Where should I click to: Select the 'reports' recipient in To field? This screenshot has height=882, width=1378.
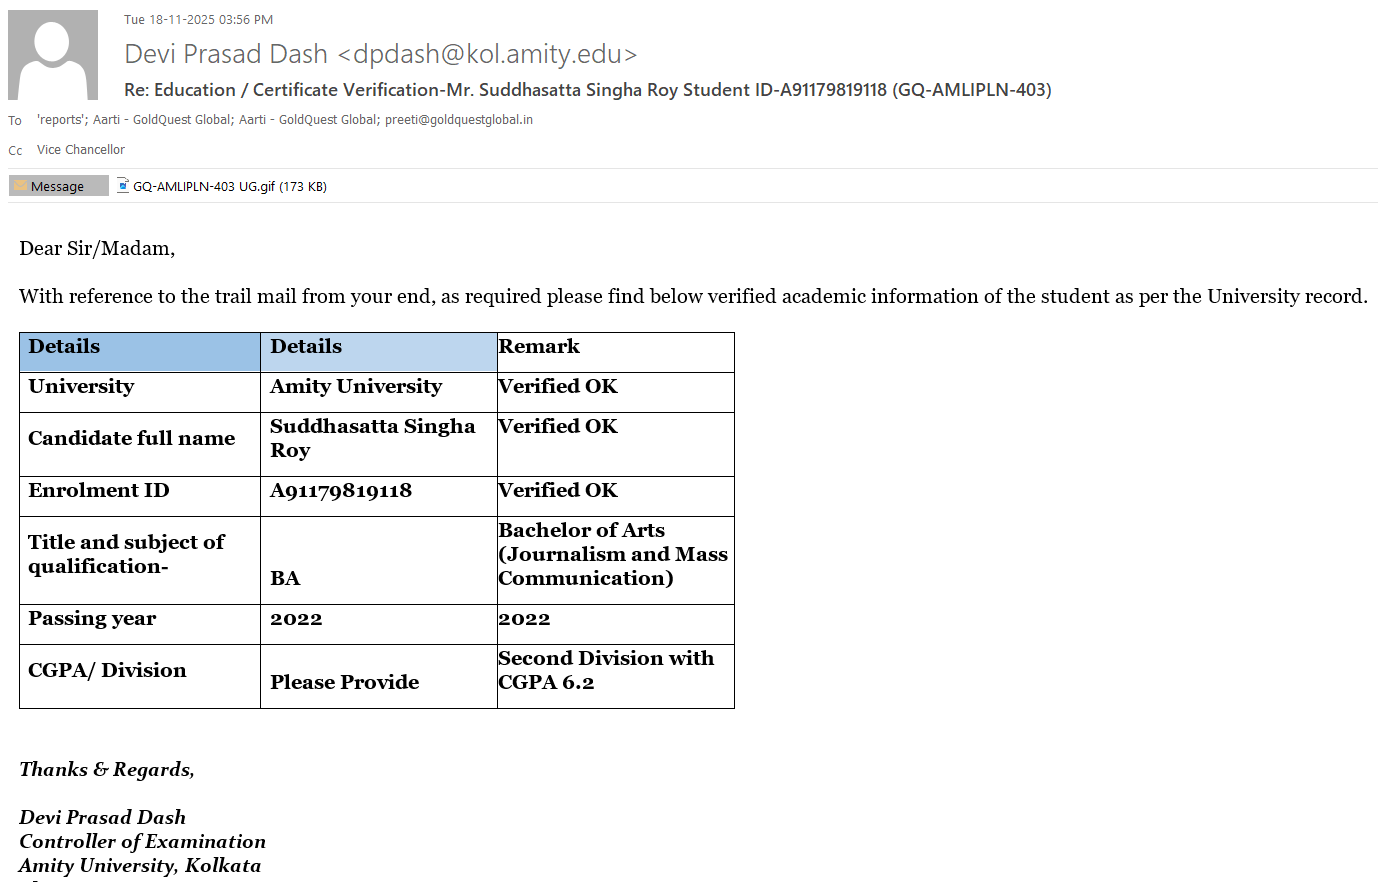pos(61,120)
